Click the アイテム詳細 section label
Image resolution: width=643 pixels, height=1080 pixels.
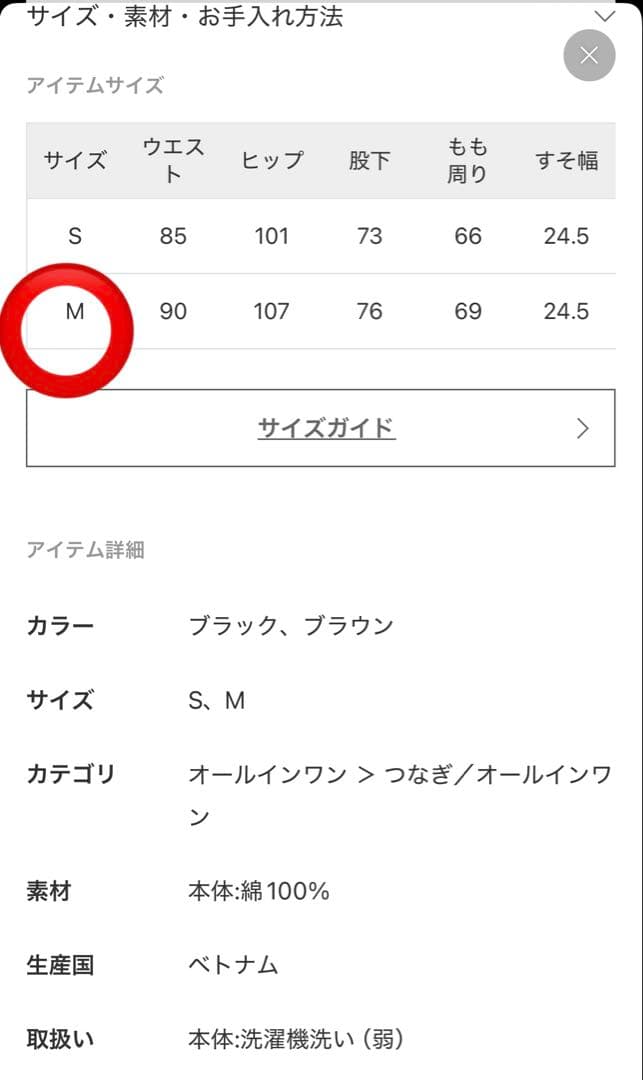point(85,549)
